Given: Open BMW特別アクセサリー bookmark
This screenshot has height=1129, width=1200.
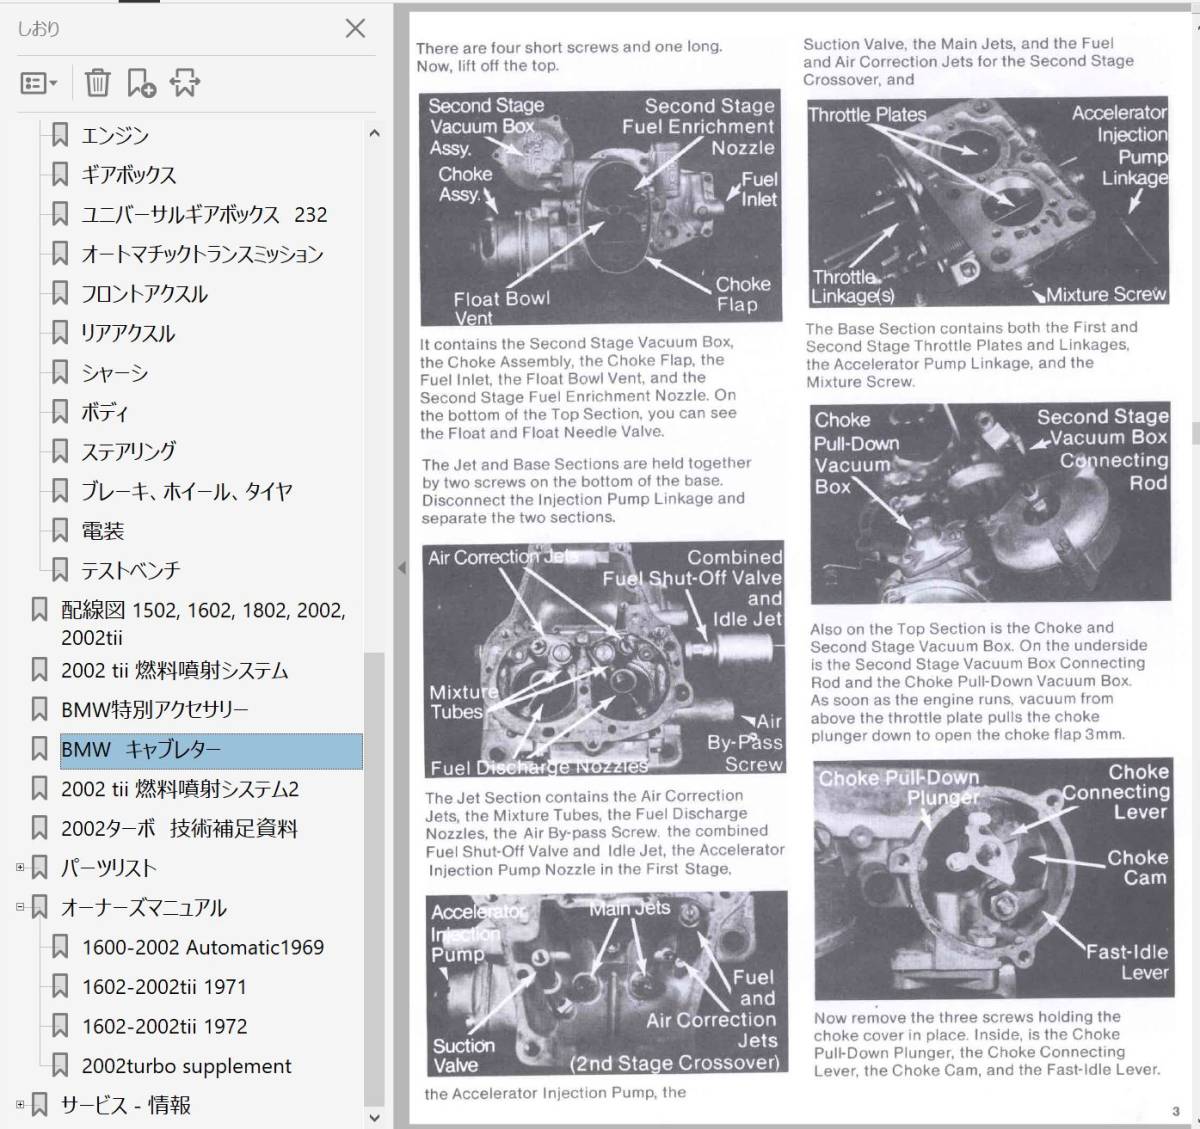Looking at the screenshot, I should point(155,709).
